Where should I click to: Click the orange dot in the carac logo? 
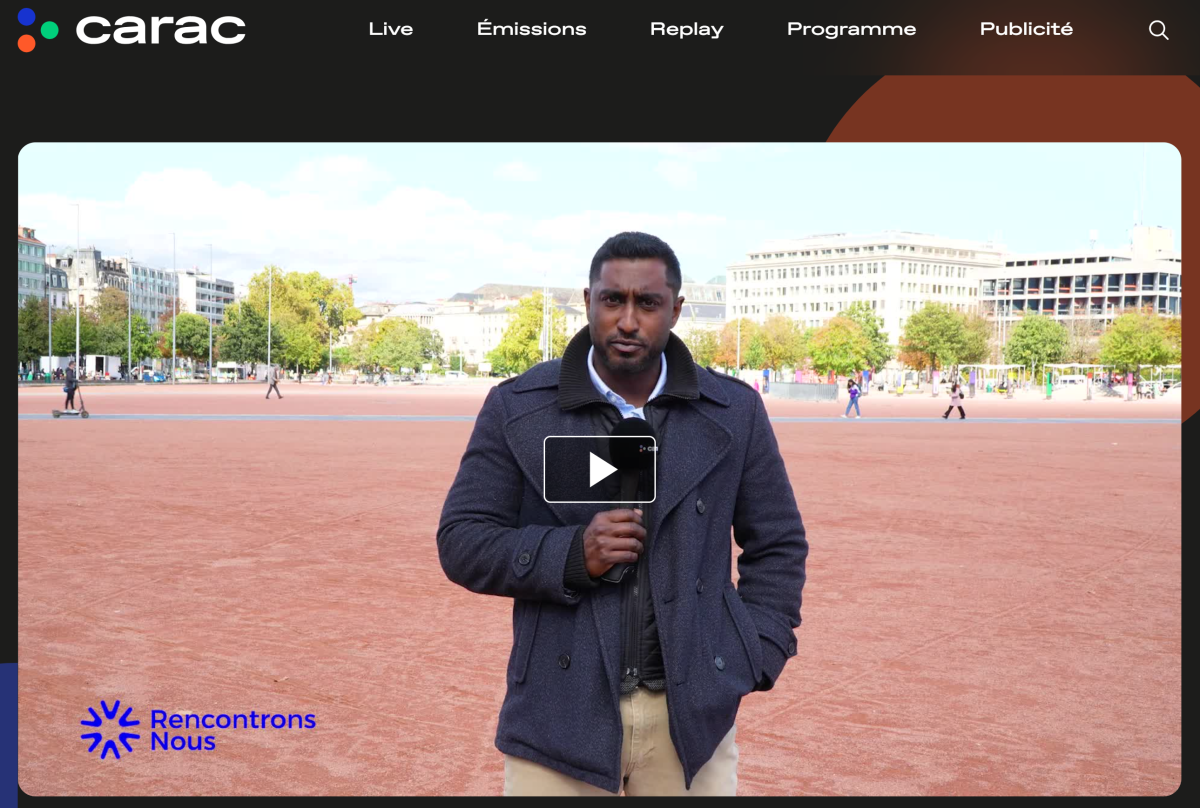tap(27, 43)
